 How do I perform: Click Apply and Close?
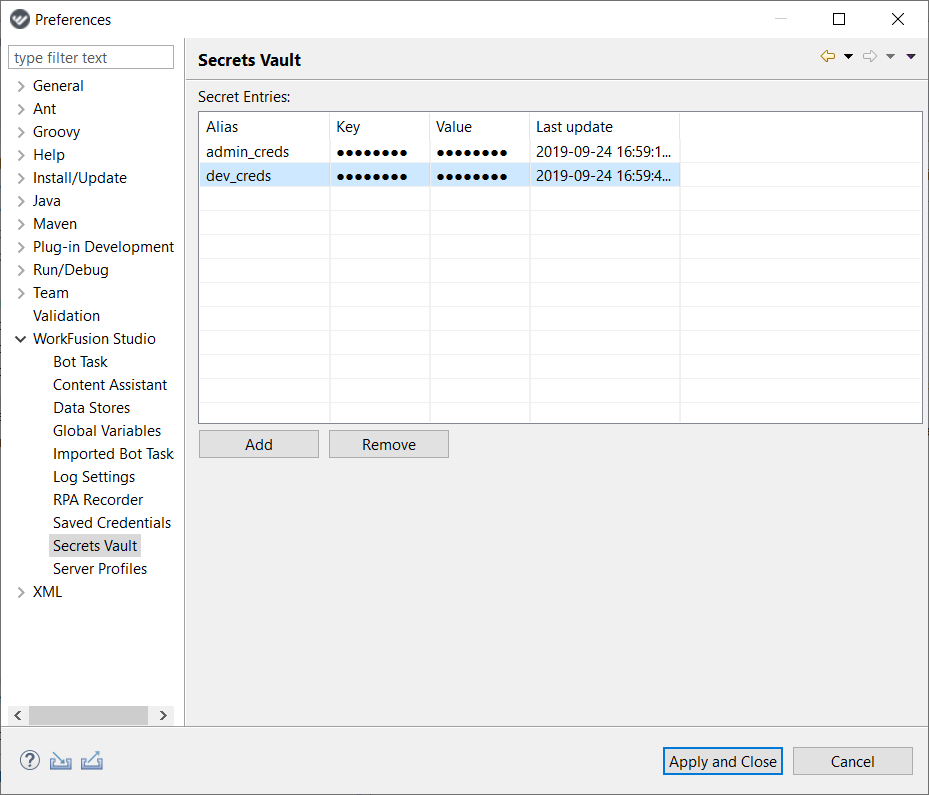(723, 761)
